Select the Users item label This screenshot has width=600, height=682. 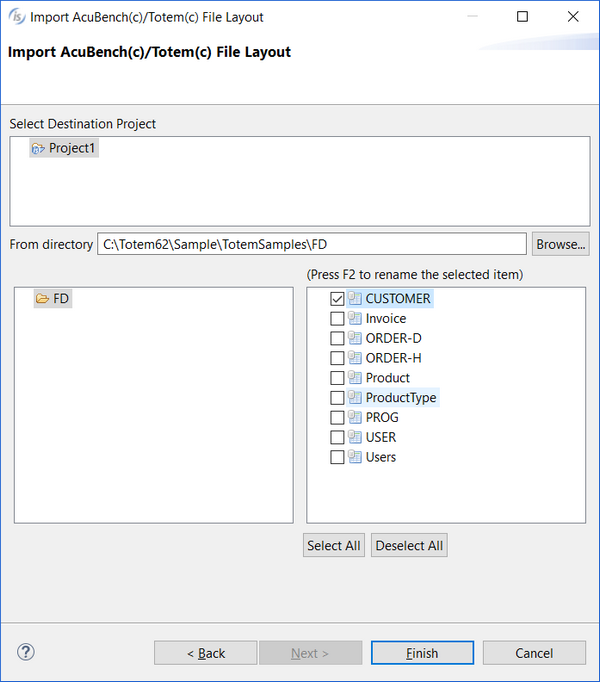point(381,457)
